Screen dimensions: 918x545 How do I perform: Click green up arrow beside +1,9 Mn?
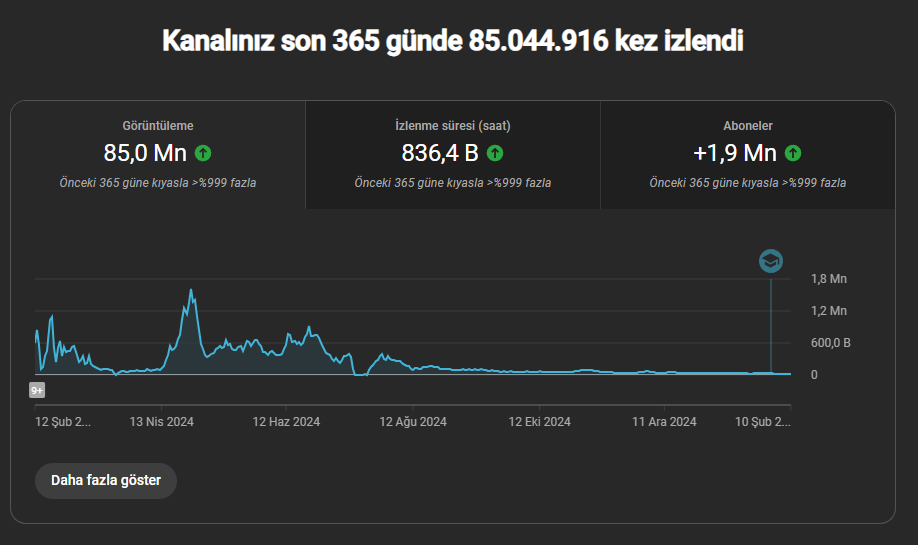(793, 153)
